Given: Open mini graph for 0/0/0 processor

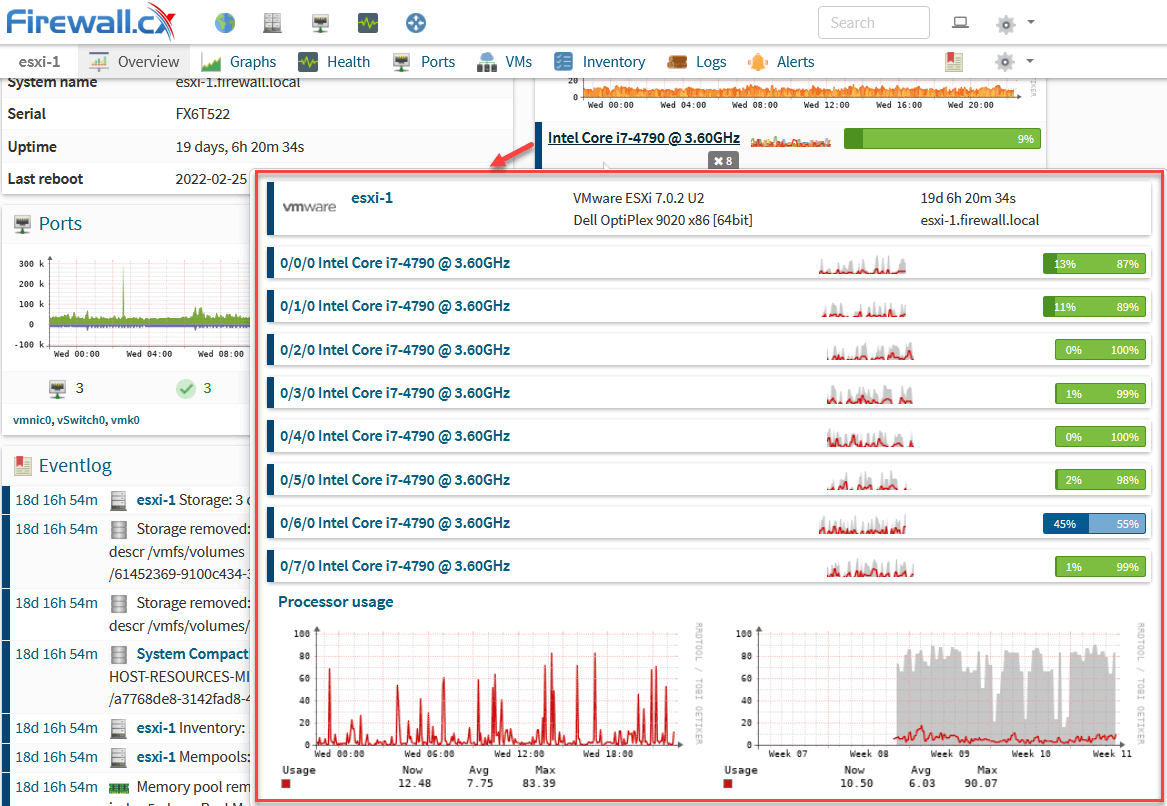Looking at the screenshot, I should pyautogui.click(x=863, y=265).
